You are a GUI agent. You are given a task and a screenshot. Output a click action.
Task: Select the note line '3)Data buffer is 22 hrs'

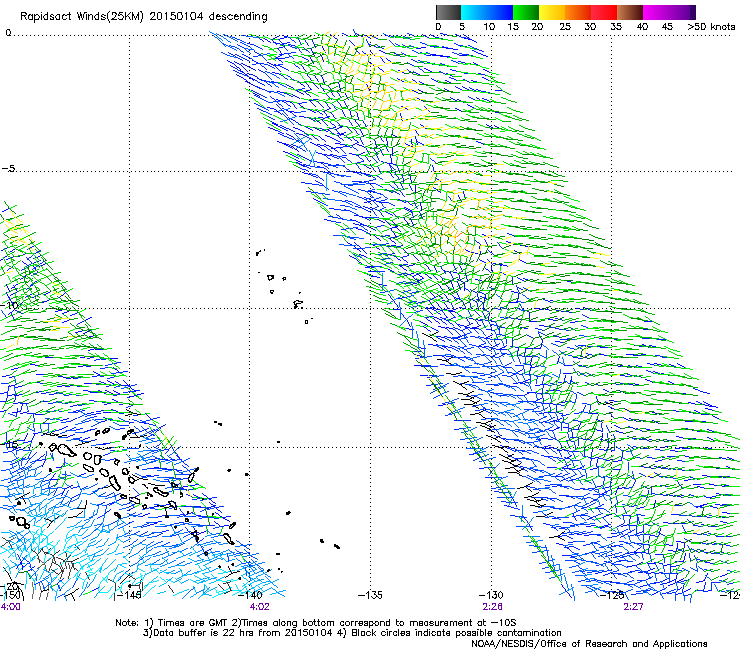tap(352, 633)
